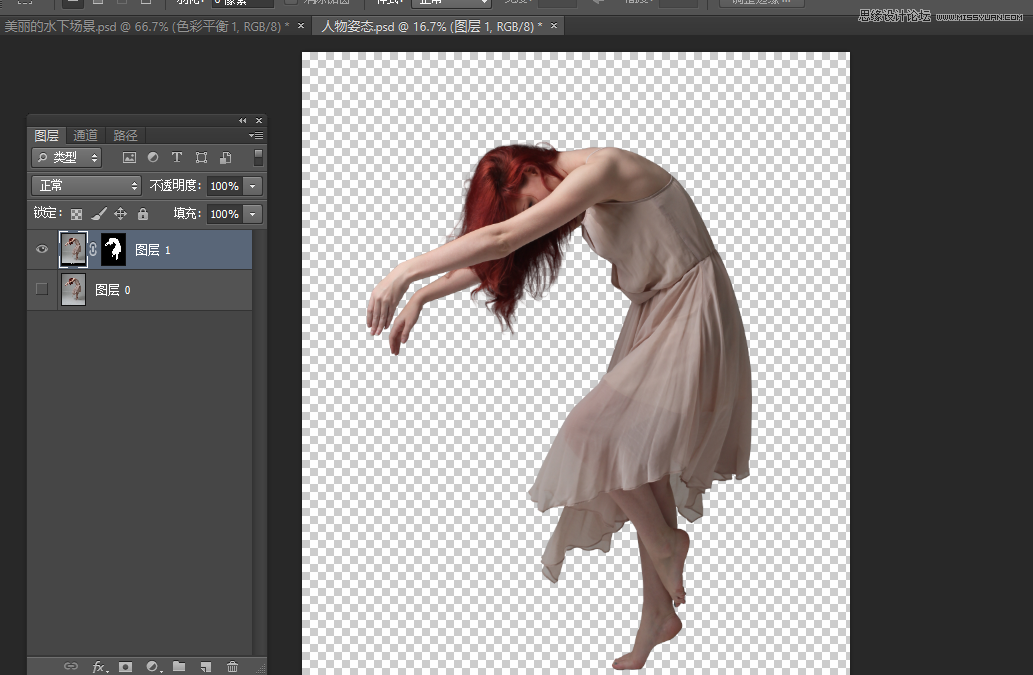The width and height of the screenshot is (1033, 675).
Task: Hide 图层 1 using its eye icon
Action: (x=42, y=249)
